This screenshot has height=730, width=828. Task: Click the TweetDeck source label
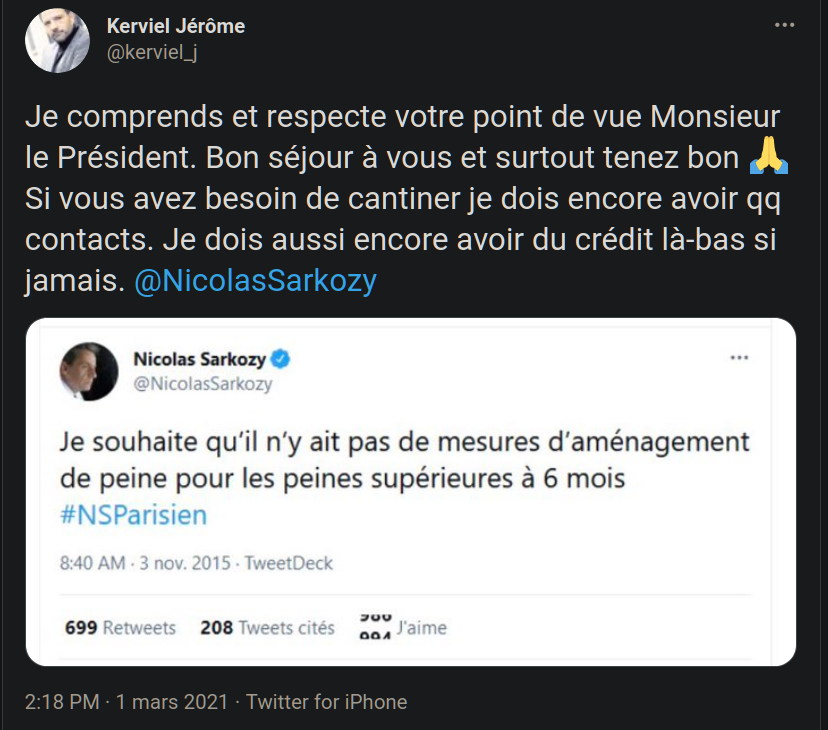[x=290, y=563]
